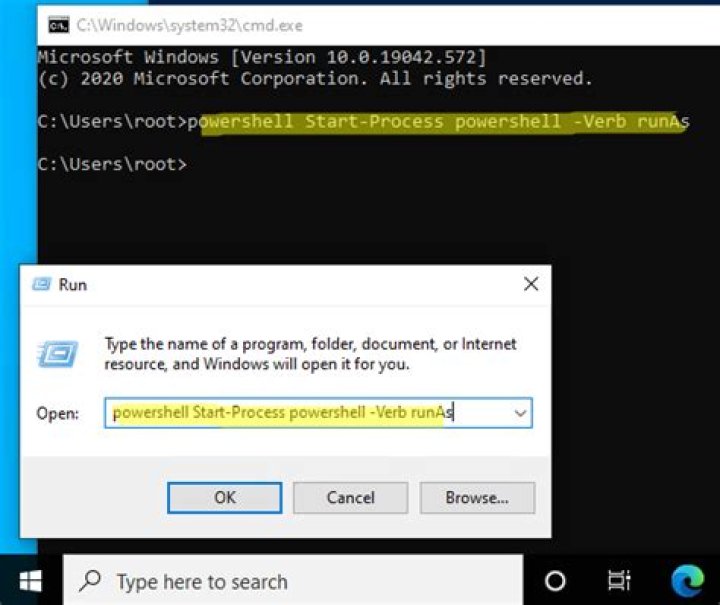The image size is (720, 605).
Task: Confirm the Run dialog with OK
Action: click(x=225, y=498)
